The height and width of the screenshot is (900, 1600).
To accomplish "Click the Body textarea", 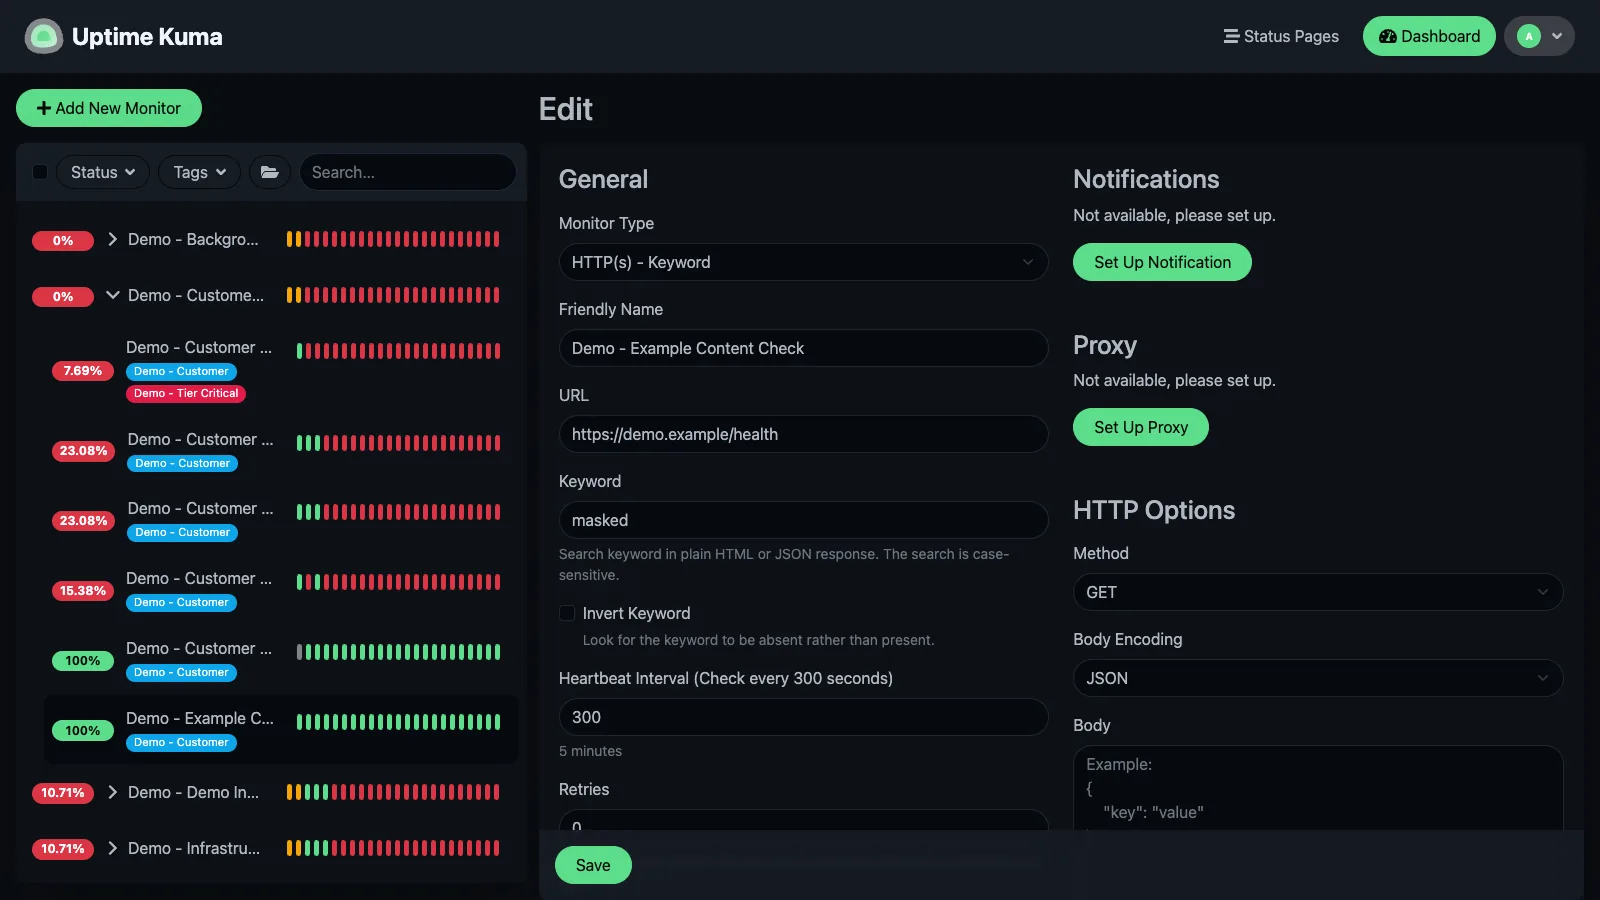I will point(1318,788).
